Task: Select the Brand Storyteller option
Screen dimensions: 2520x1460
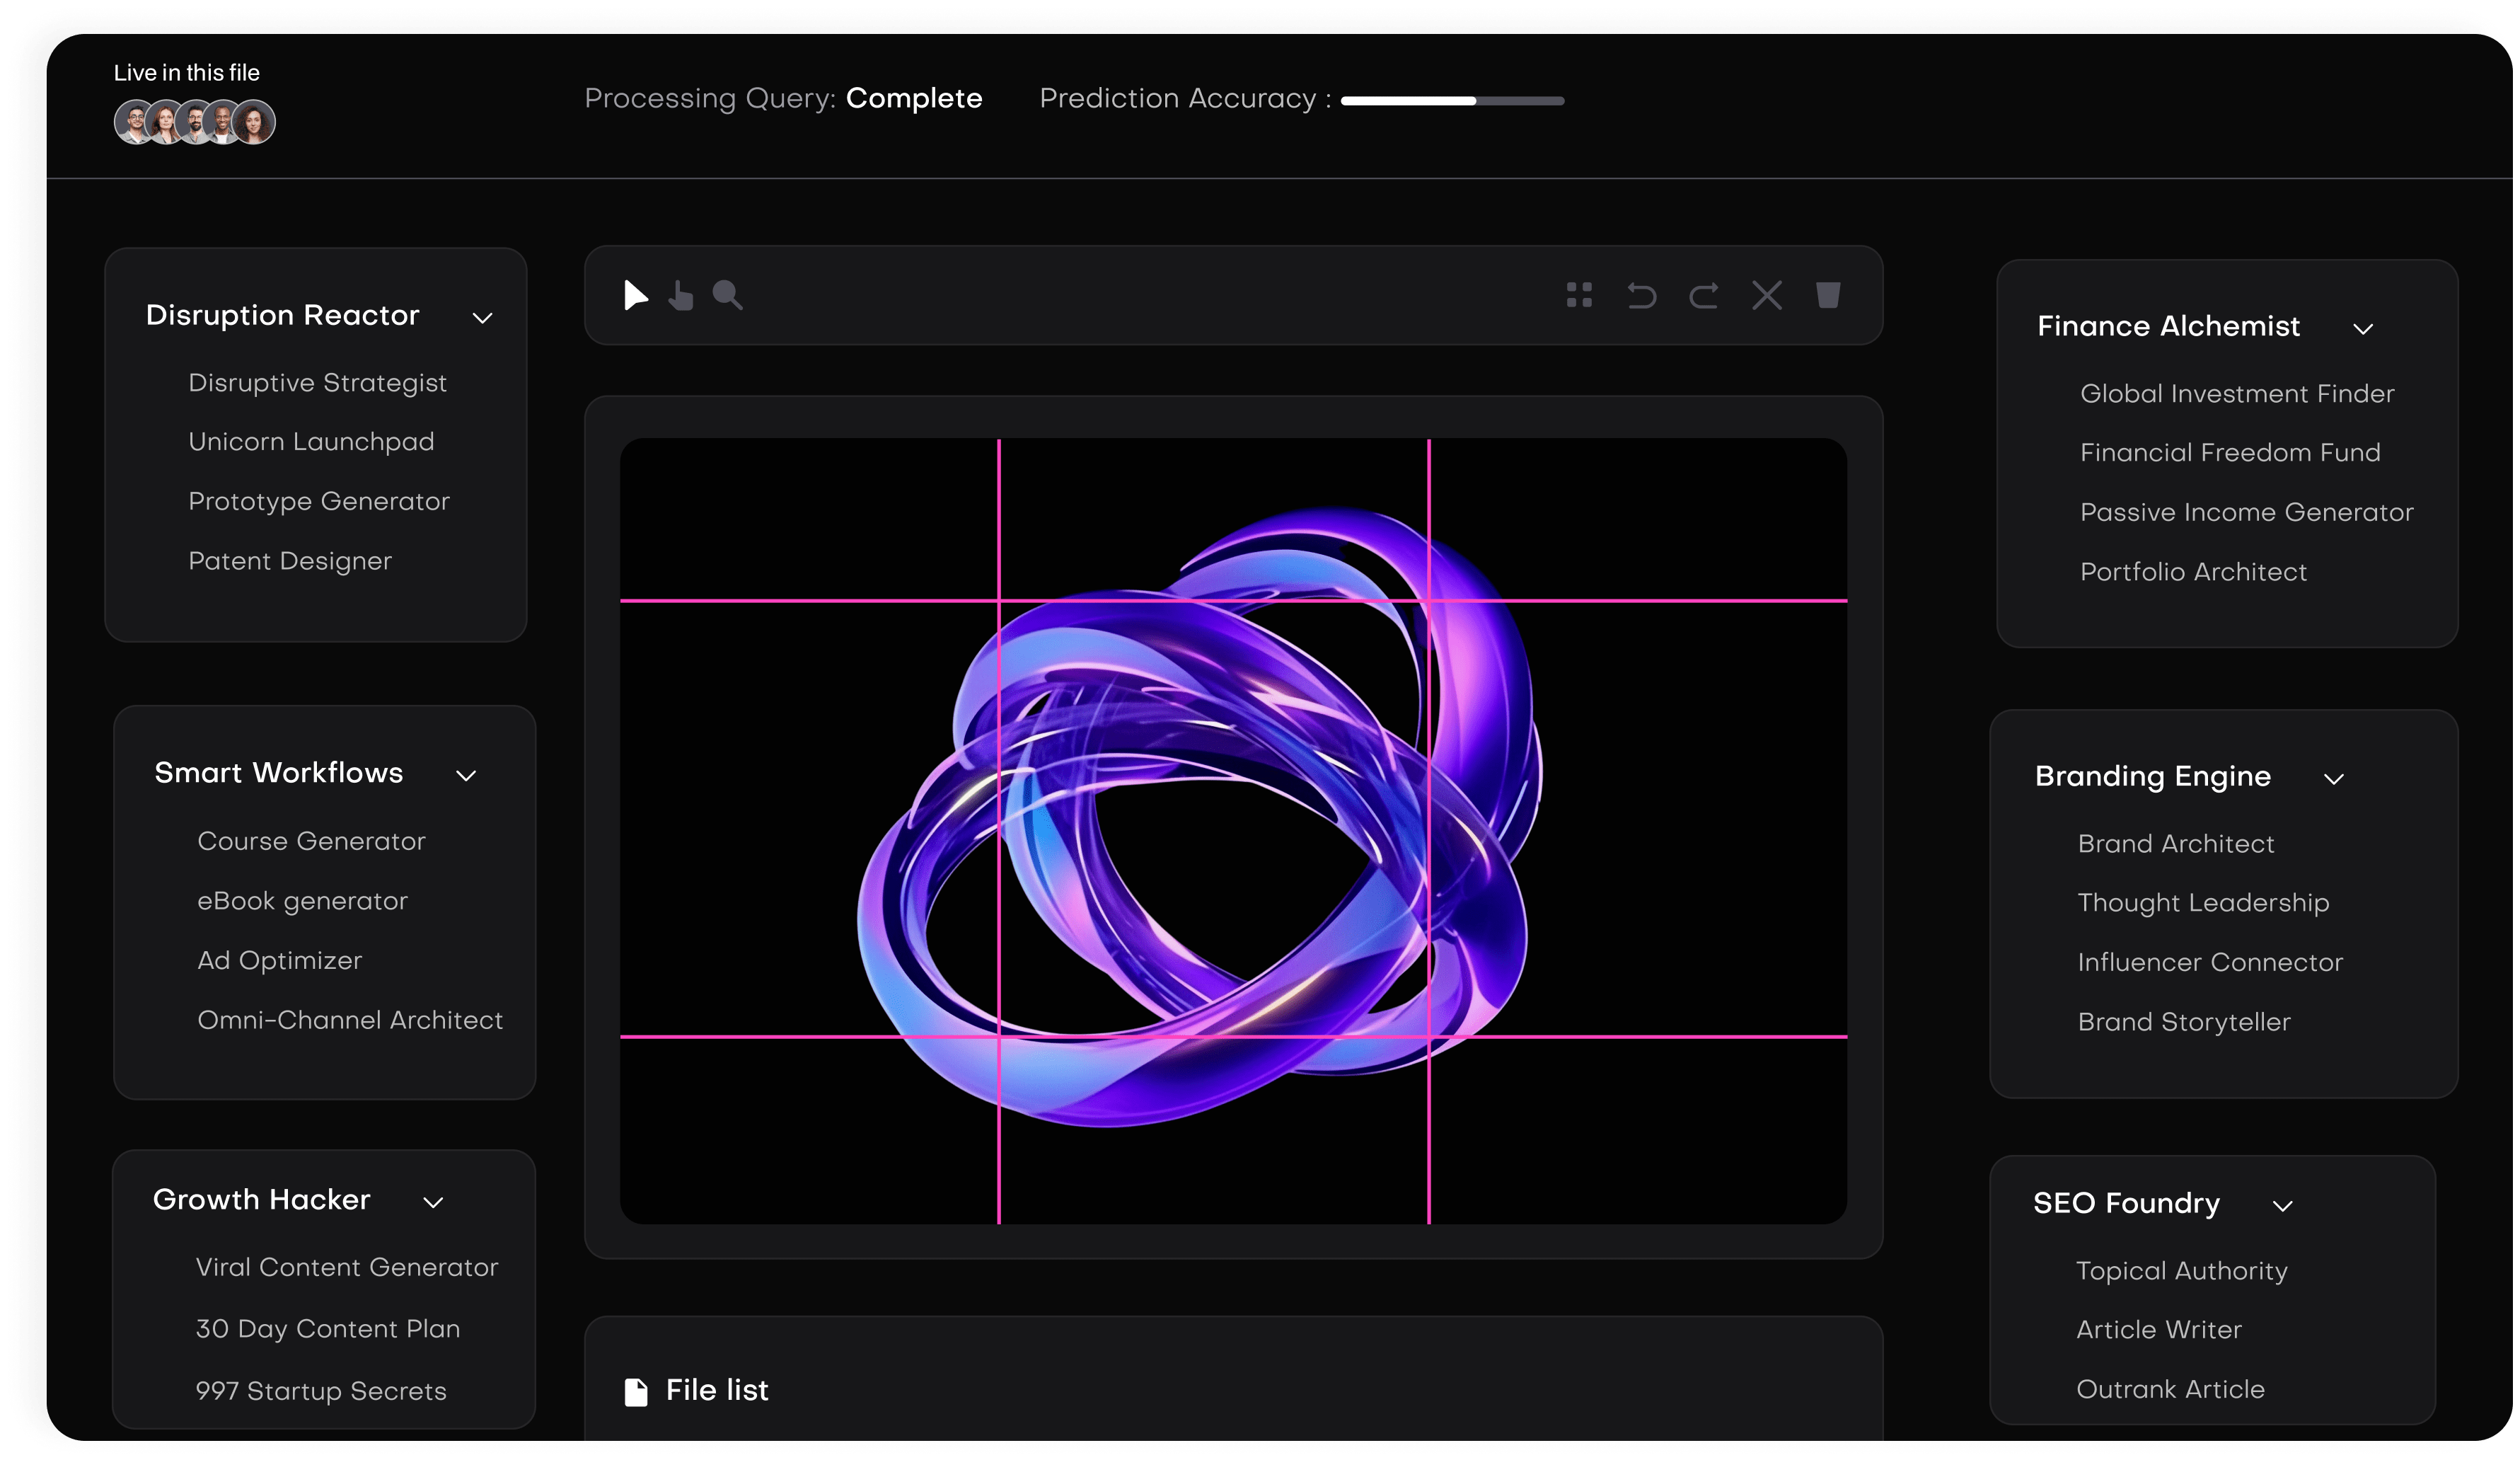Action: (x=2185, y=1021)
